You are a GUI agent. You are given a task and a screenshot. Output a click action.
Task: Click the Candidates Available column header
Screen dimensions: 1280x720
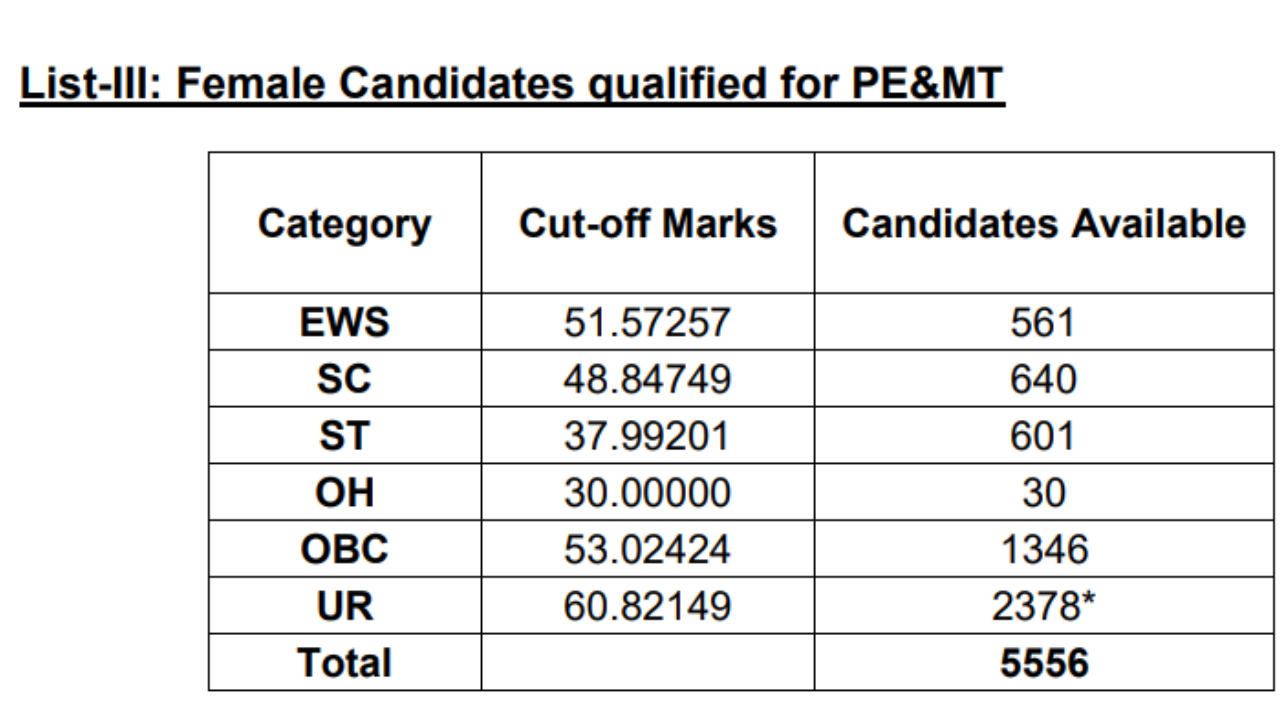[1044, 224]
